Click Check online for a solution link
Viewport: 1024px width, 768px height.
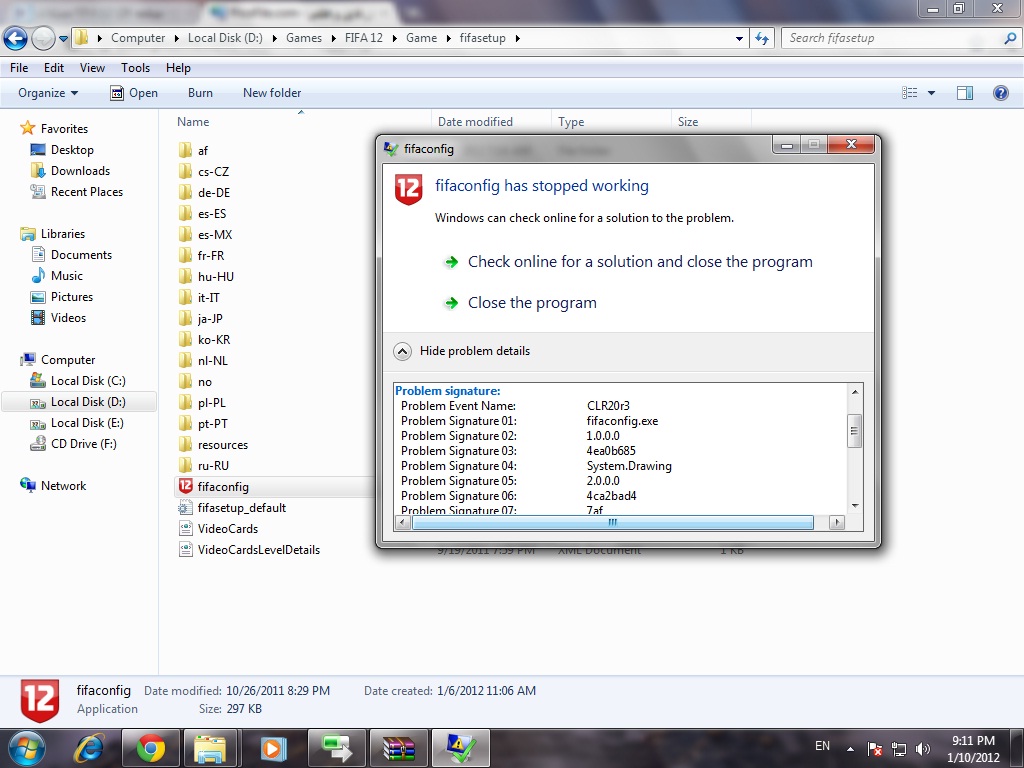(640, 262)
